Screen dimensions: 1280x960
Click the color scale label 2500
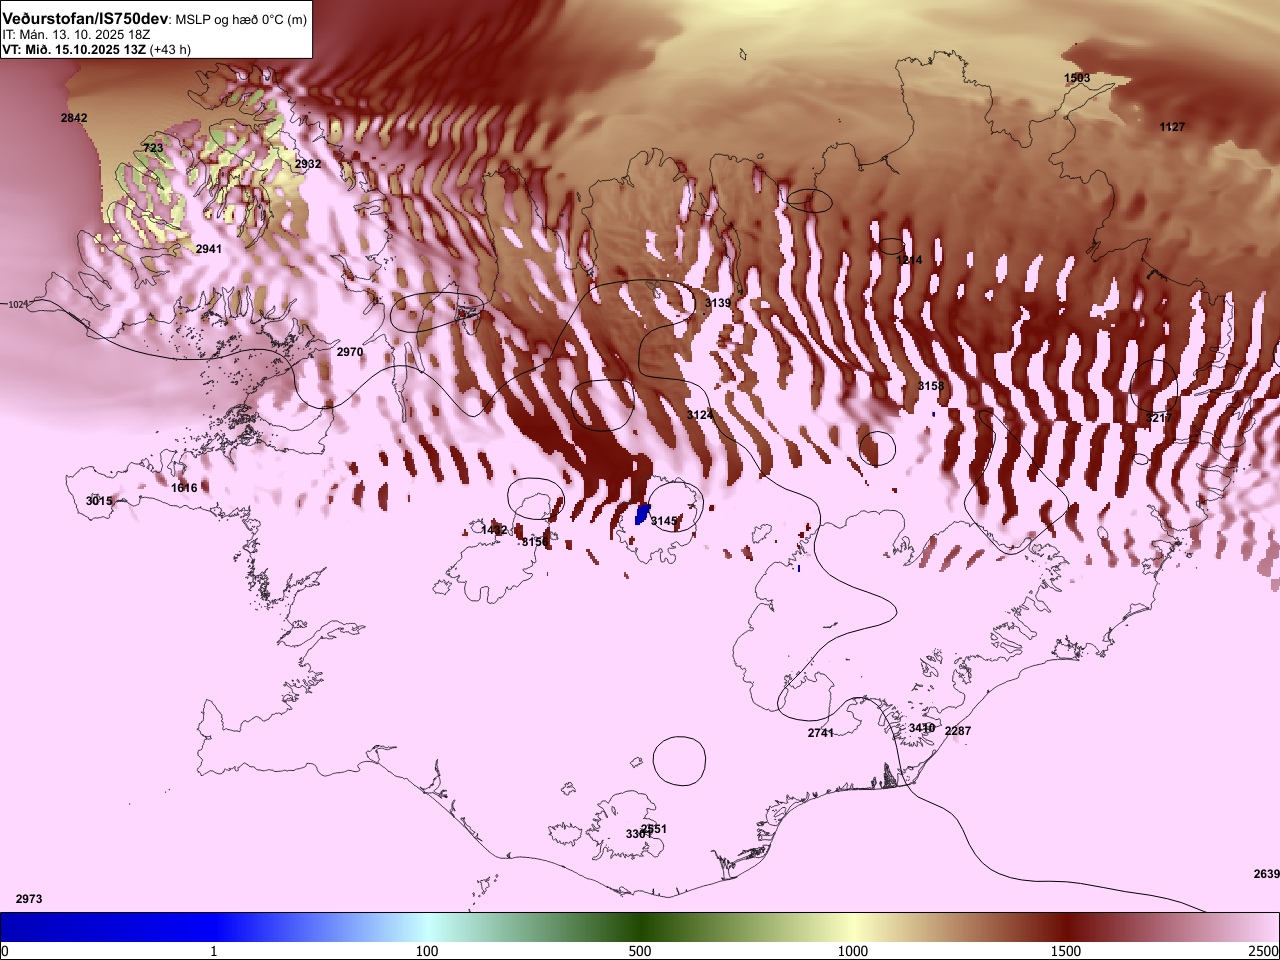click(1264, 951)
